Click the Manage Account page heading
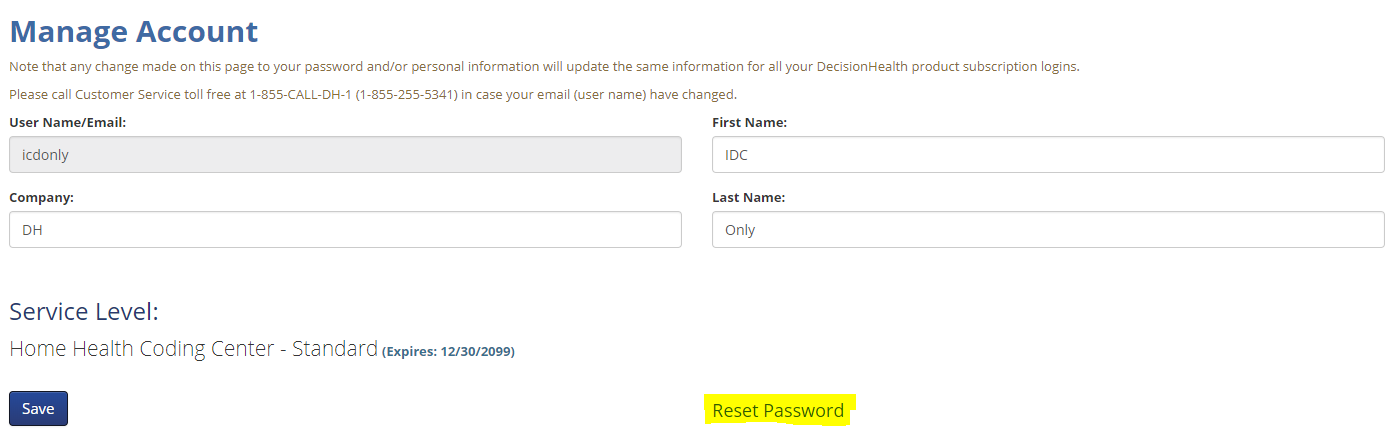The width and height of the screenshot is (1396, 443). coord(134,32)
